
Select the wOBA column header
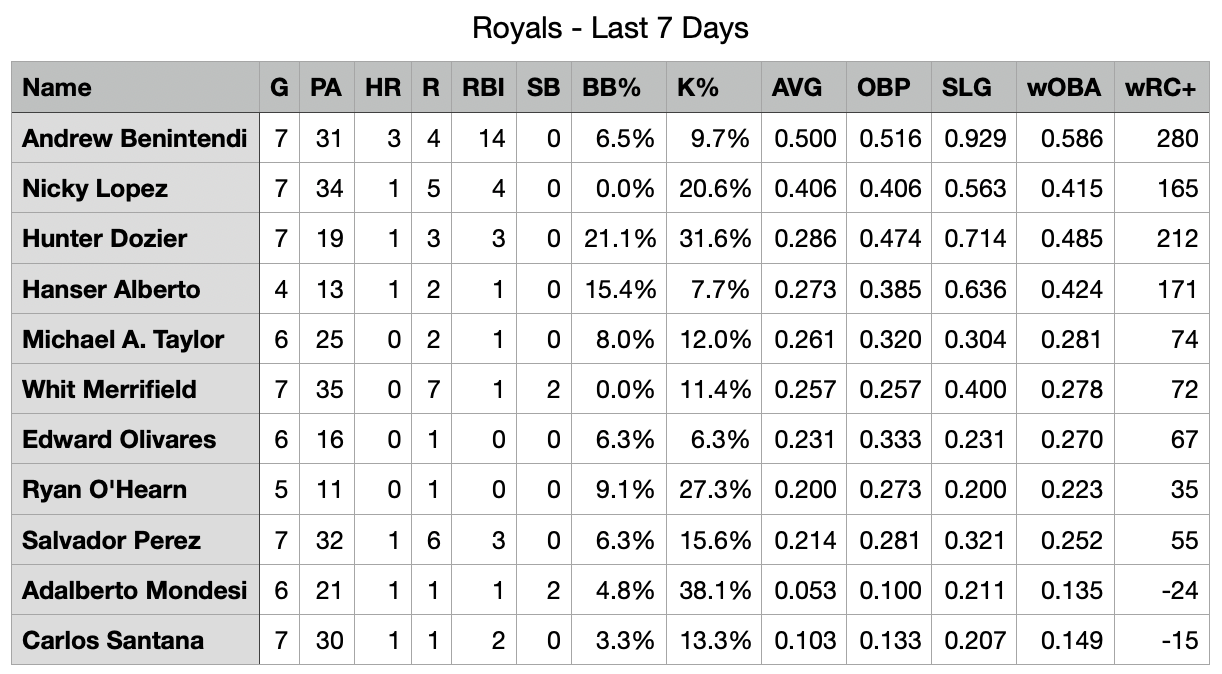[x=1063, y=88]
